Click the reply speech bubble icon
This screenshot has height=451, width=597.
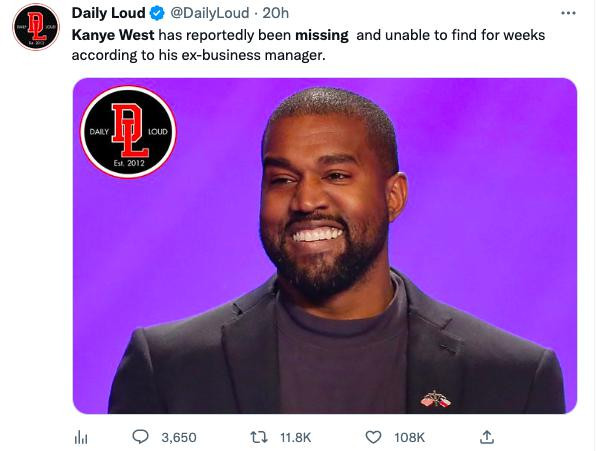(140, 437)
